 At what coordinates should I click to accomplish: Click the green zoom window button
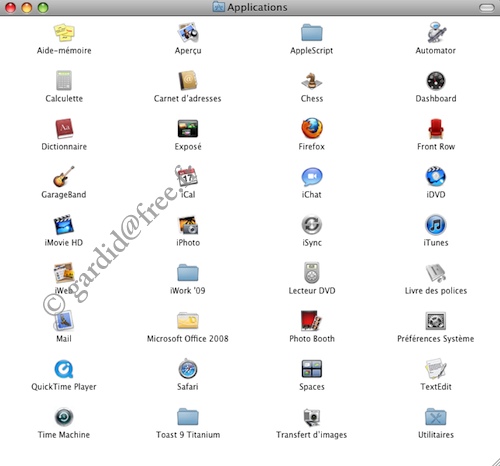tap(43, 7)
